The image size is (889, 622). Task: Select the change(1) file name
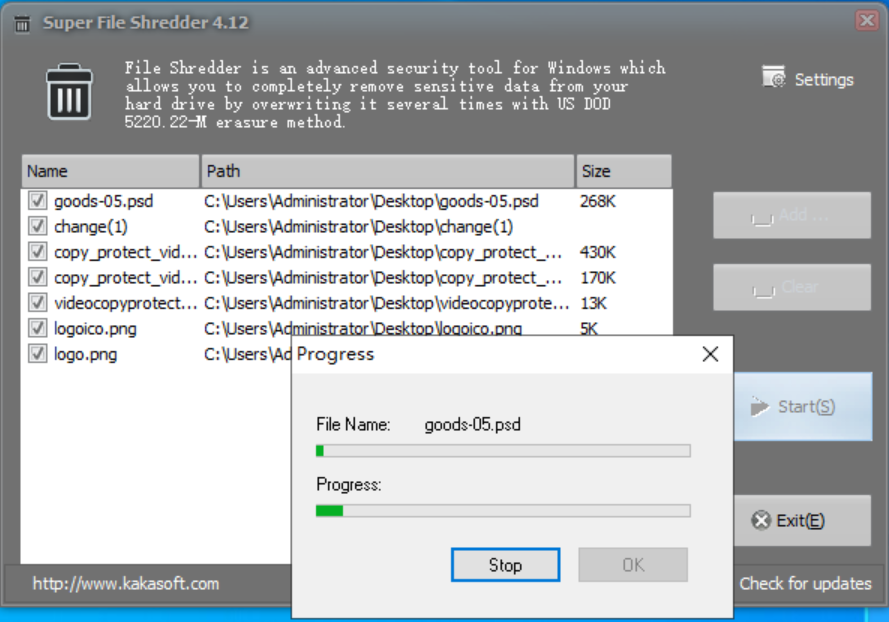click(x=91, y=227)
